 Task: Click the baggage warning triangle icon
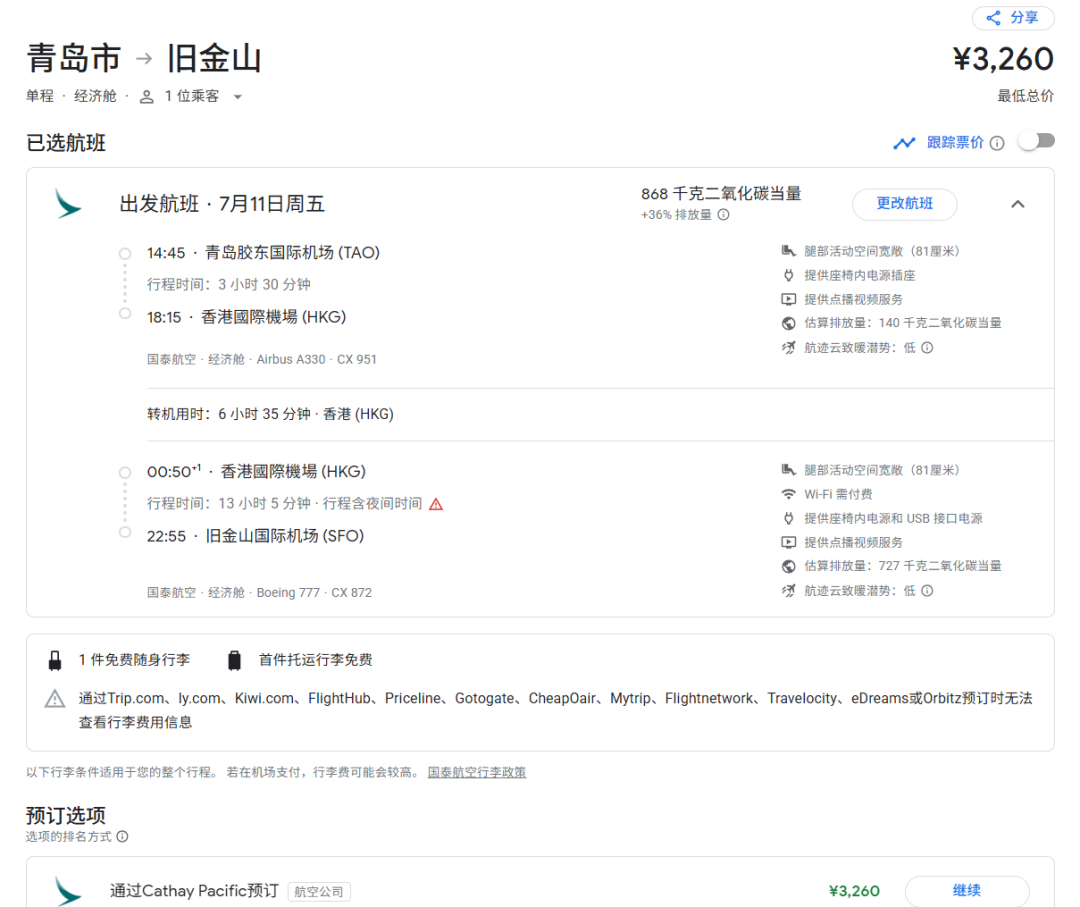pos(55,699)
